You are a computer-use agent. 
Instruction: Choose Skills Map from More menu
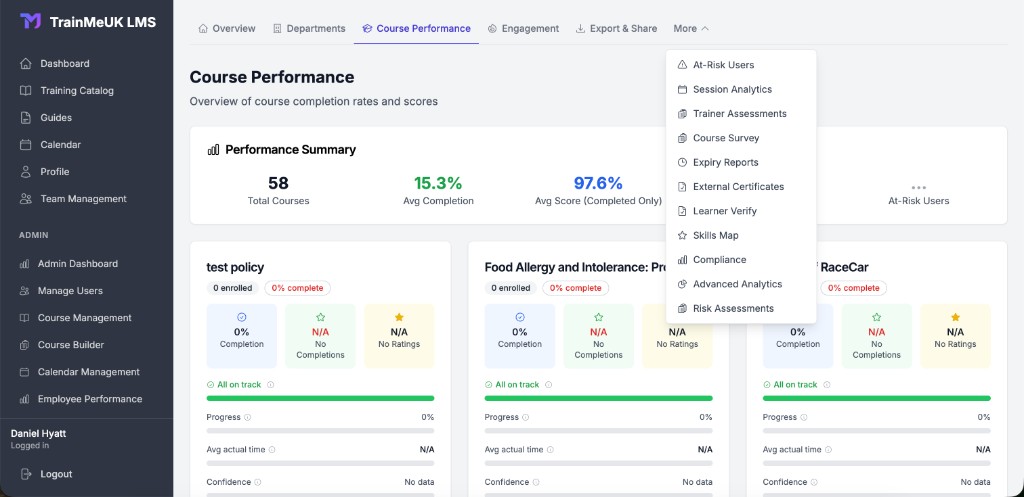coord(741,235)
